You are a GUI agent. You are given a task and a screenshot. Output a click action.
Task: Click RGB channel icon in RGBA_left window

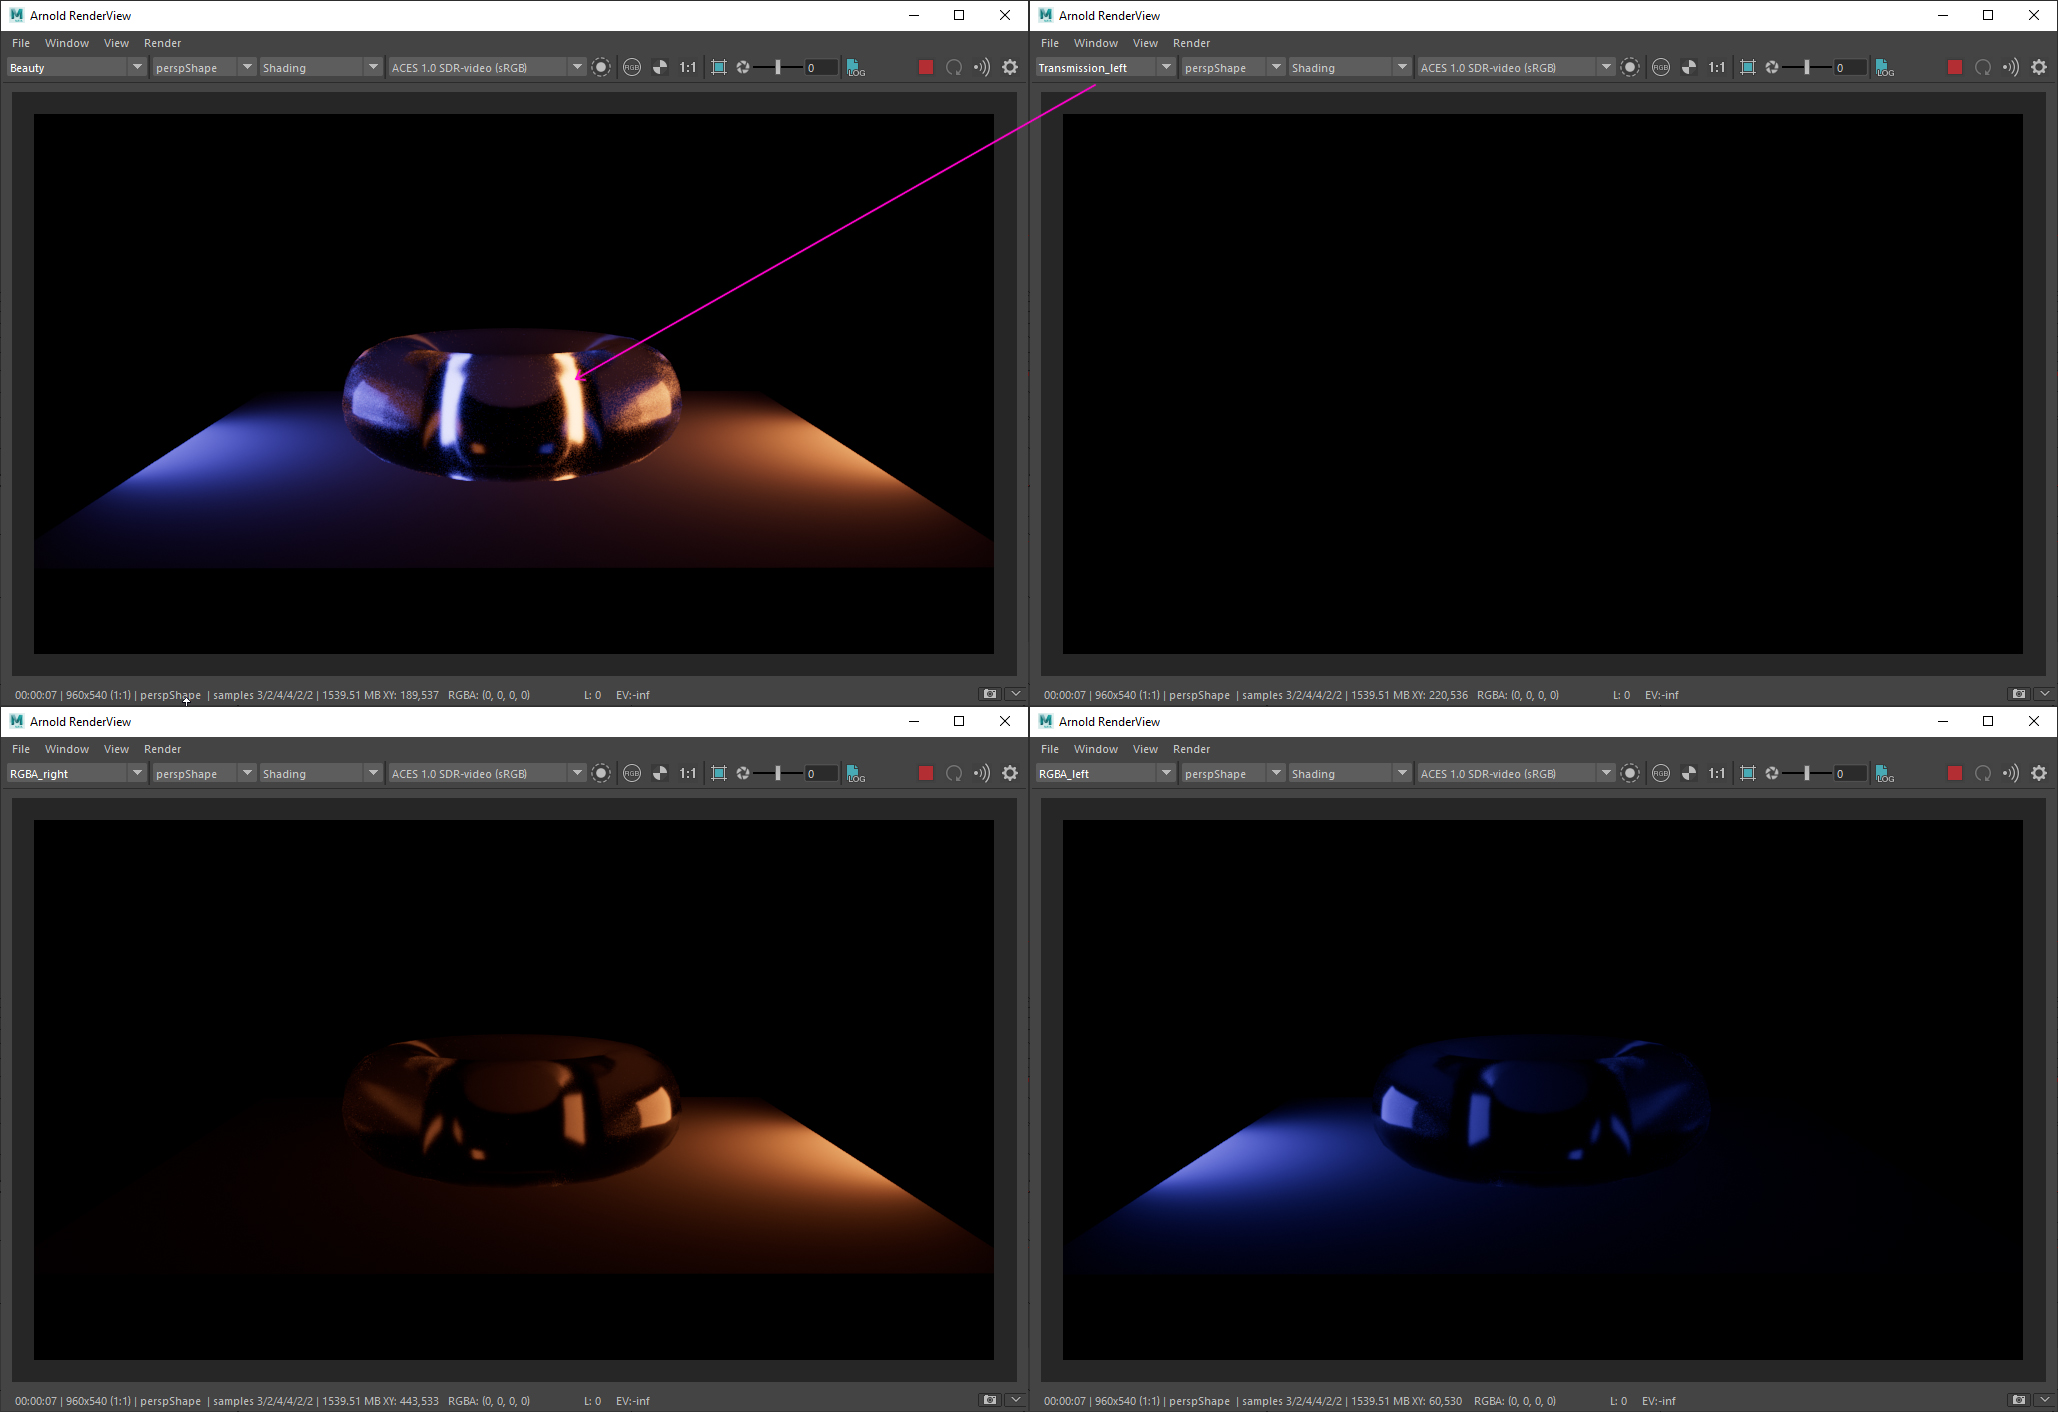point(1661,774)
